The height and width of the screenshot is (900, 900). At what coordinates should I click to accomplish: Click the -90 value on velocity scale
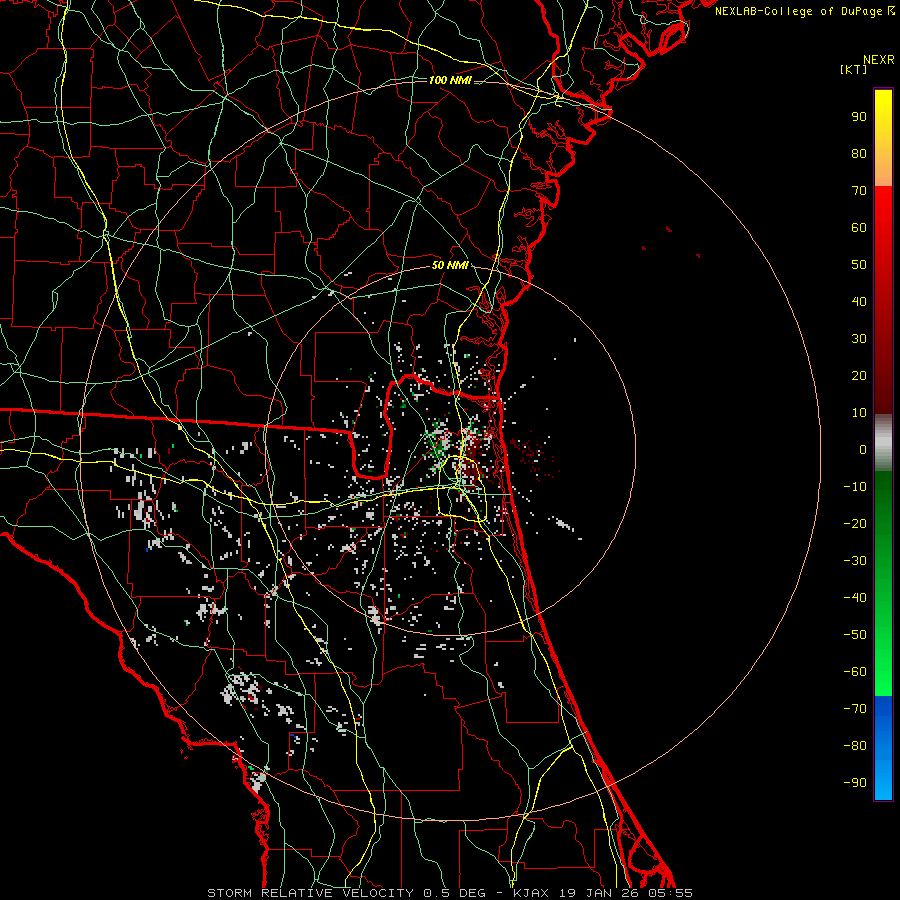(x=855, y=783)
